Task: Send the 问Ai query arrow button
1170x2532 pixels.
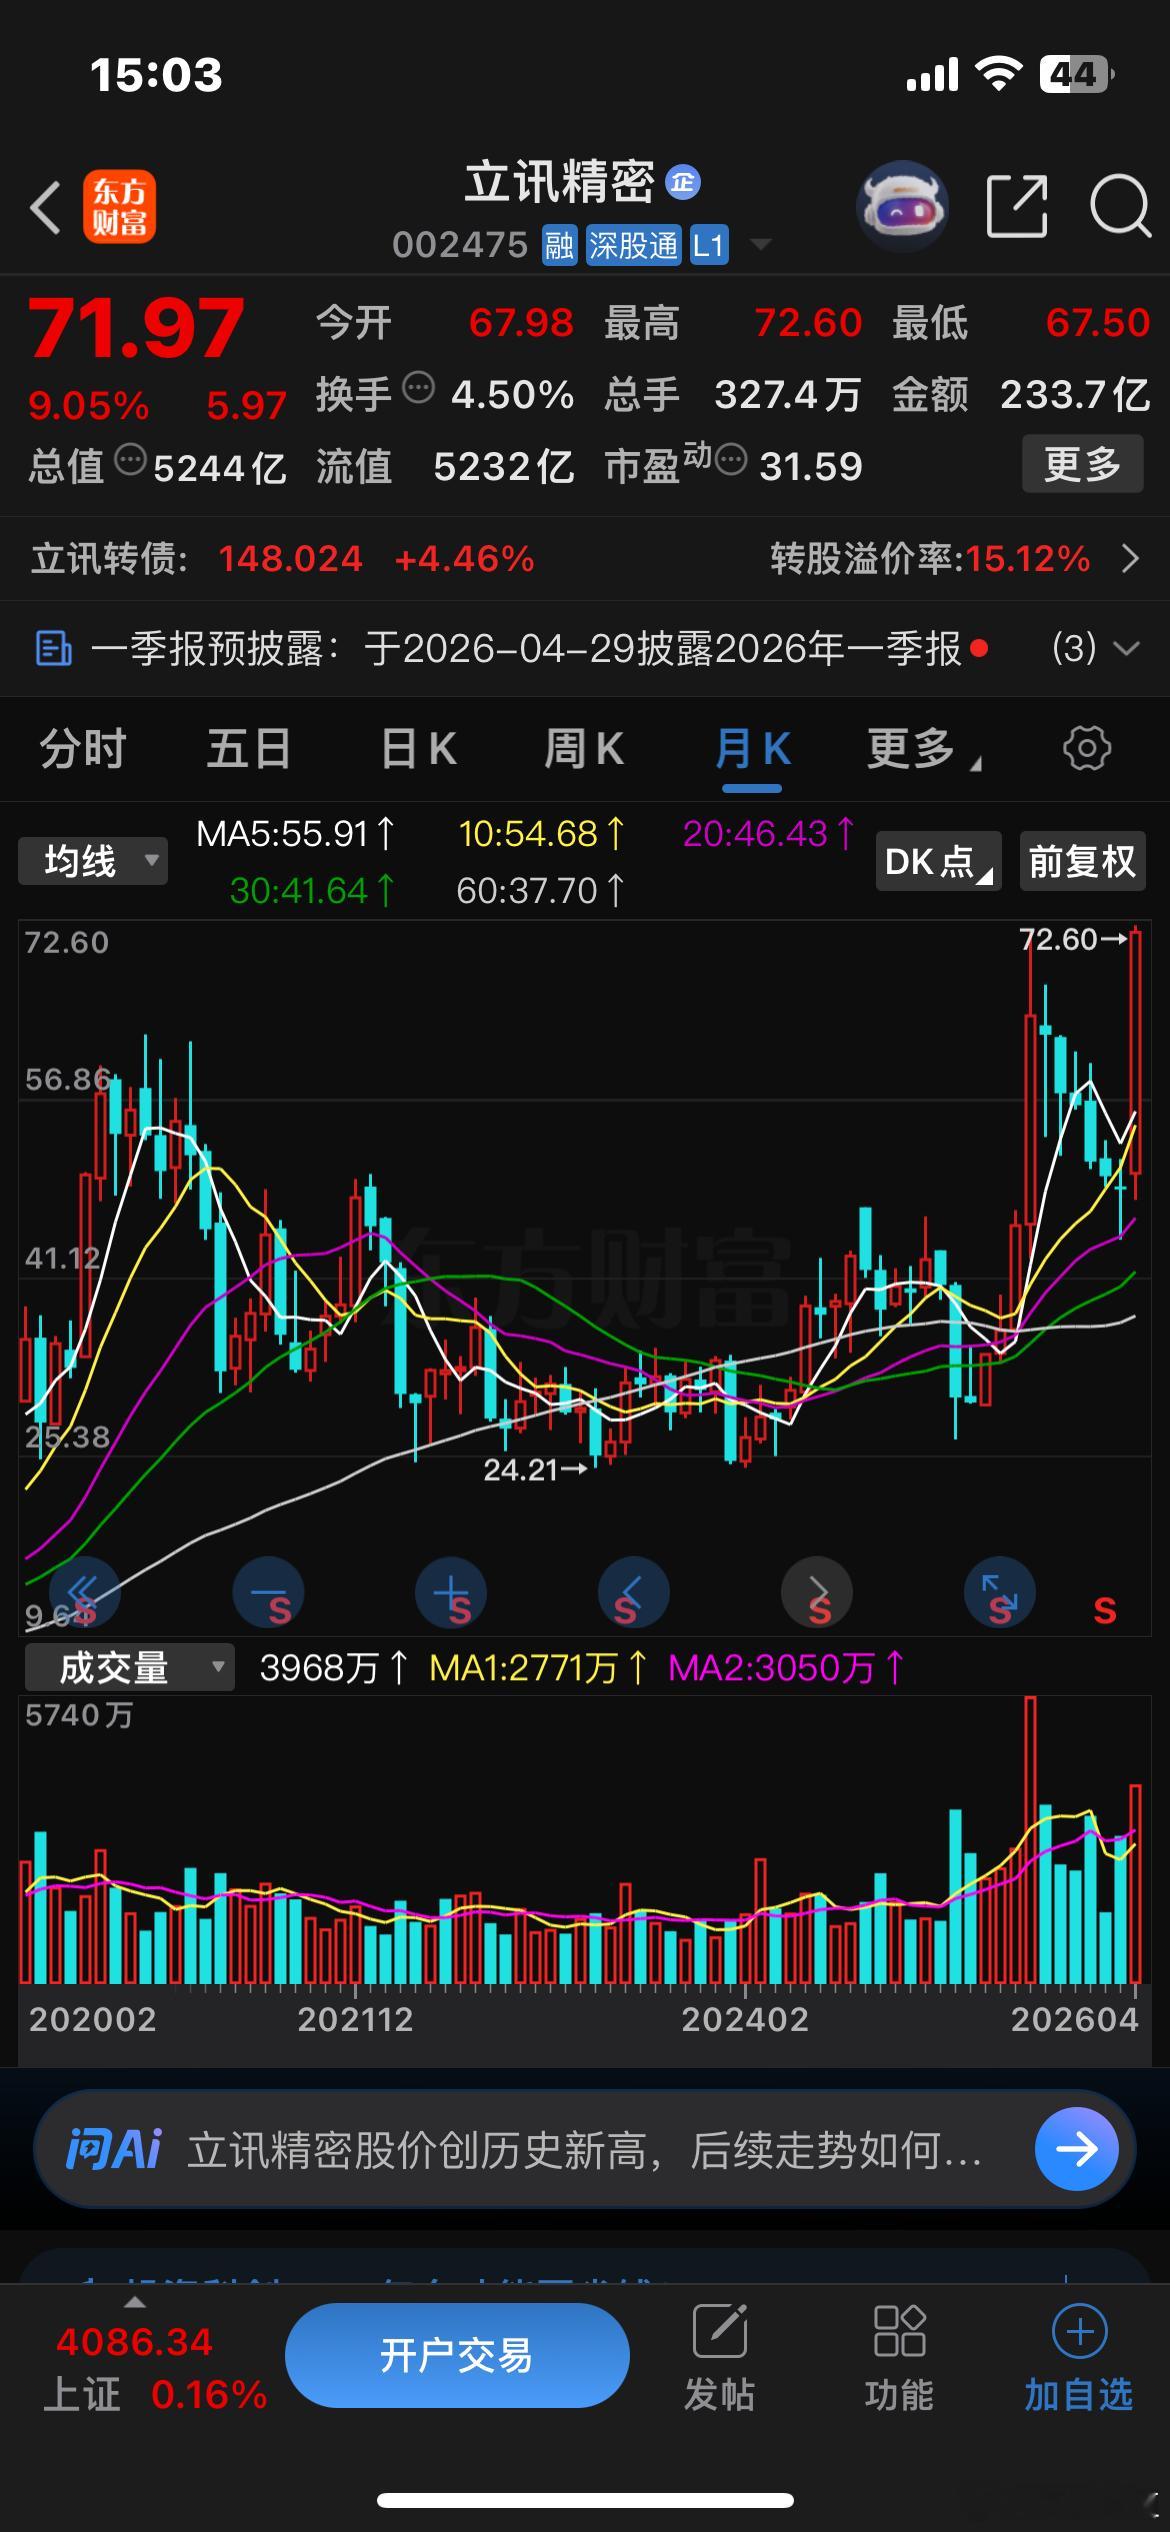Action: 1077,2149
